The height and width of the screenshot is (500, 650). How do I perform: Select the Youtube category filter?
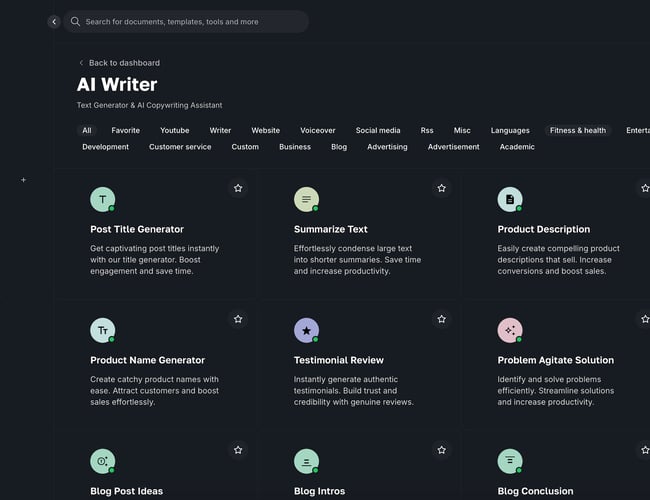[x=174, y=130]
